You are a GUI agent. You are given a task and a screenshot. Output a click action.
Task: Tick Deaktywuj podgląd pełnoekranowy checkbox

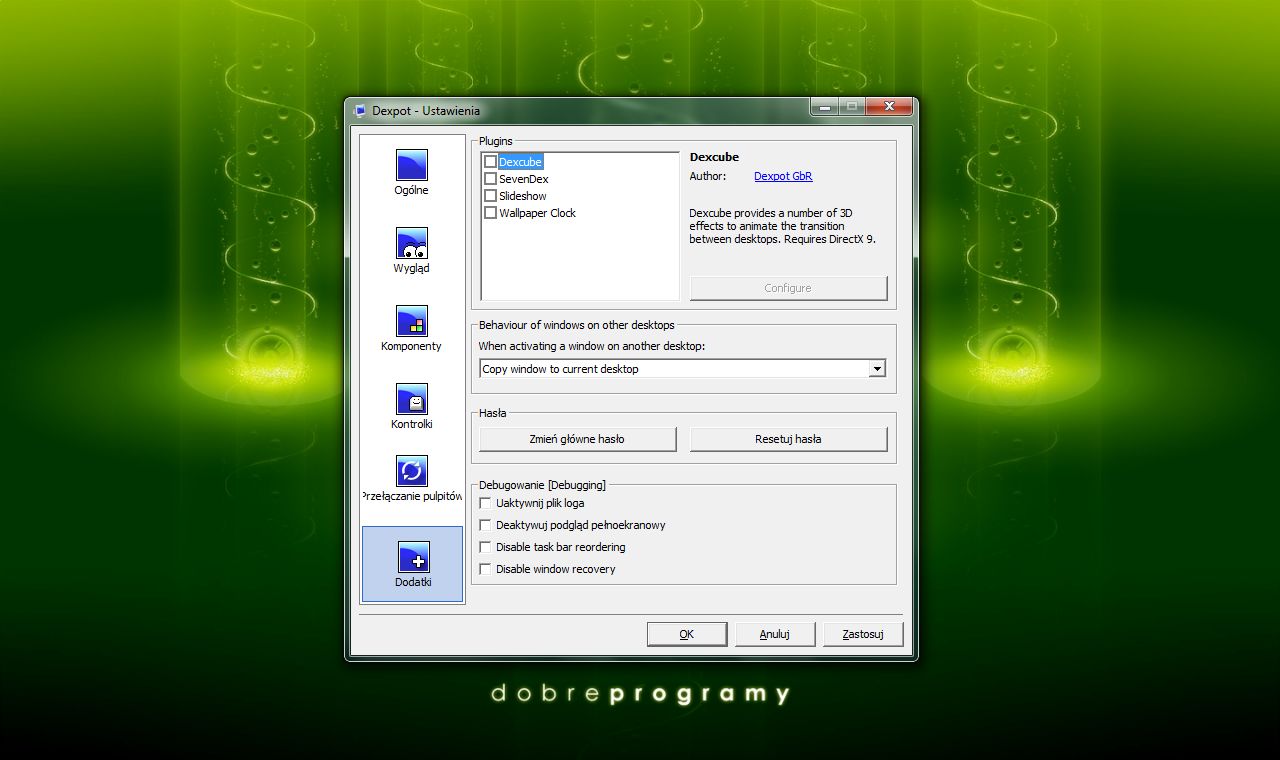point(486,525)
